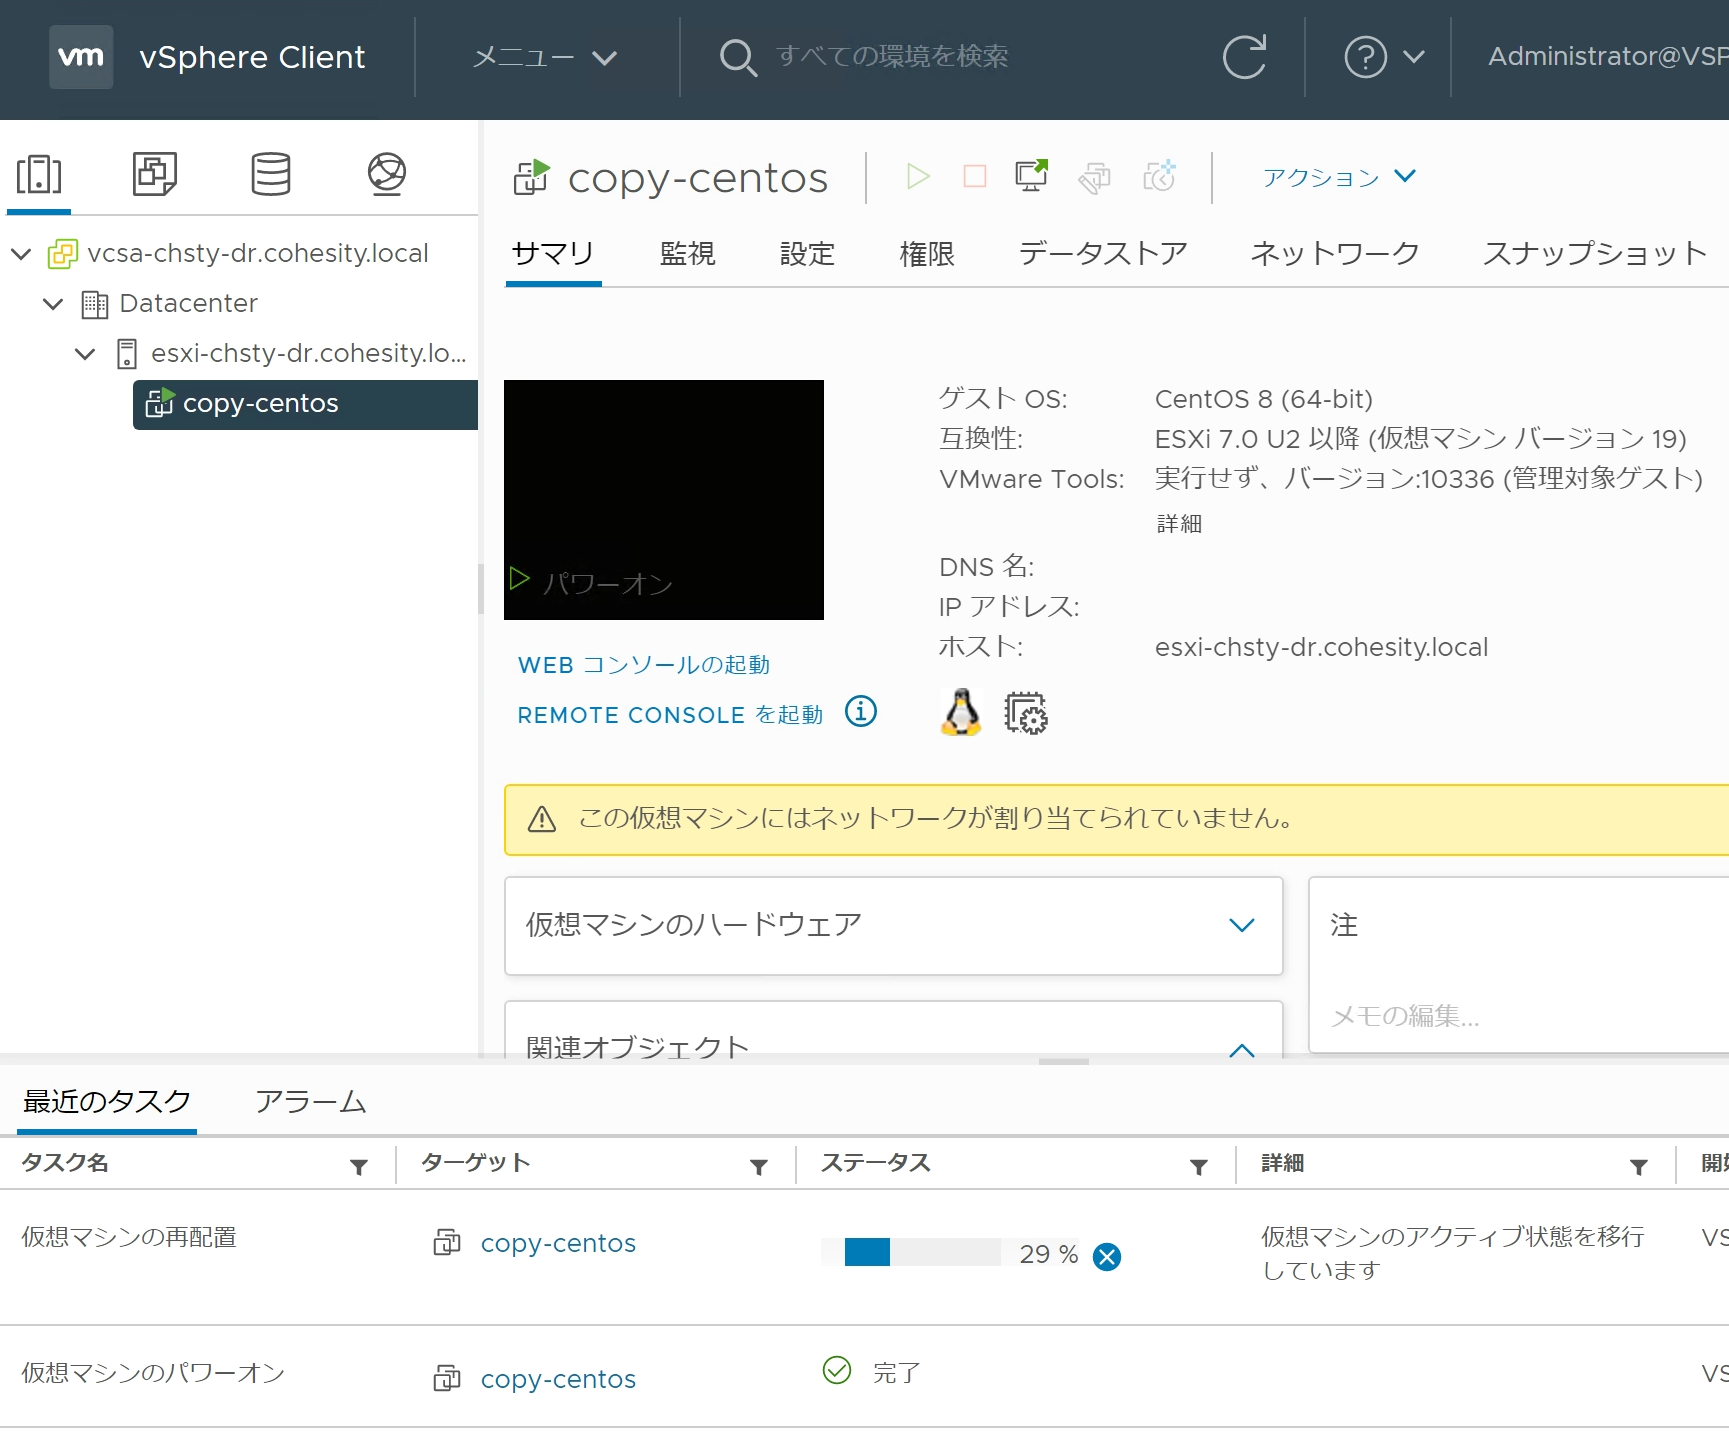Click REMOTE CONSOLE を起動 link
1729x1433 pixels.
coord(670,715)
